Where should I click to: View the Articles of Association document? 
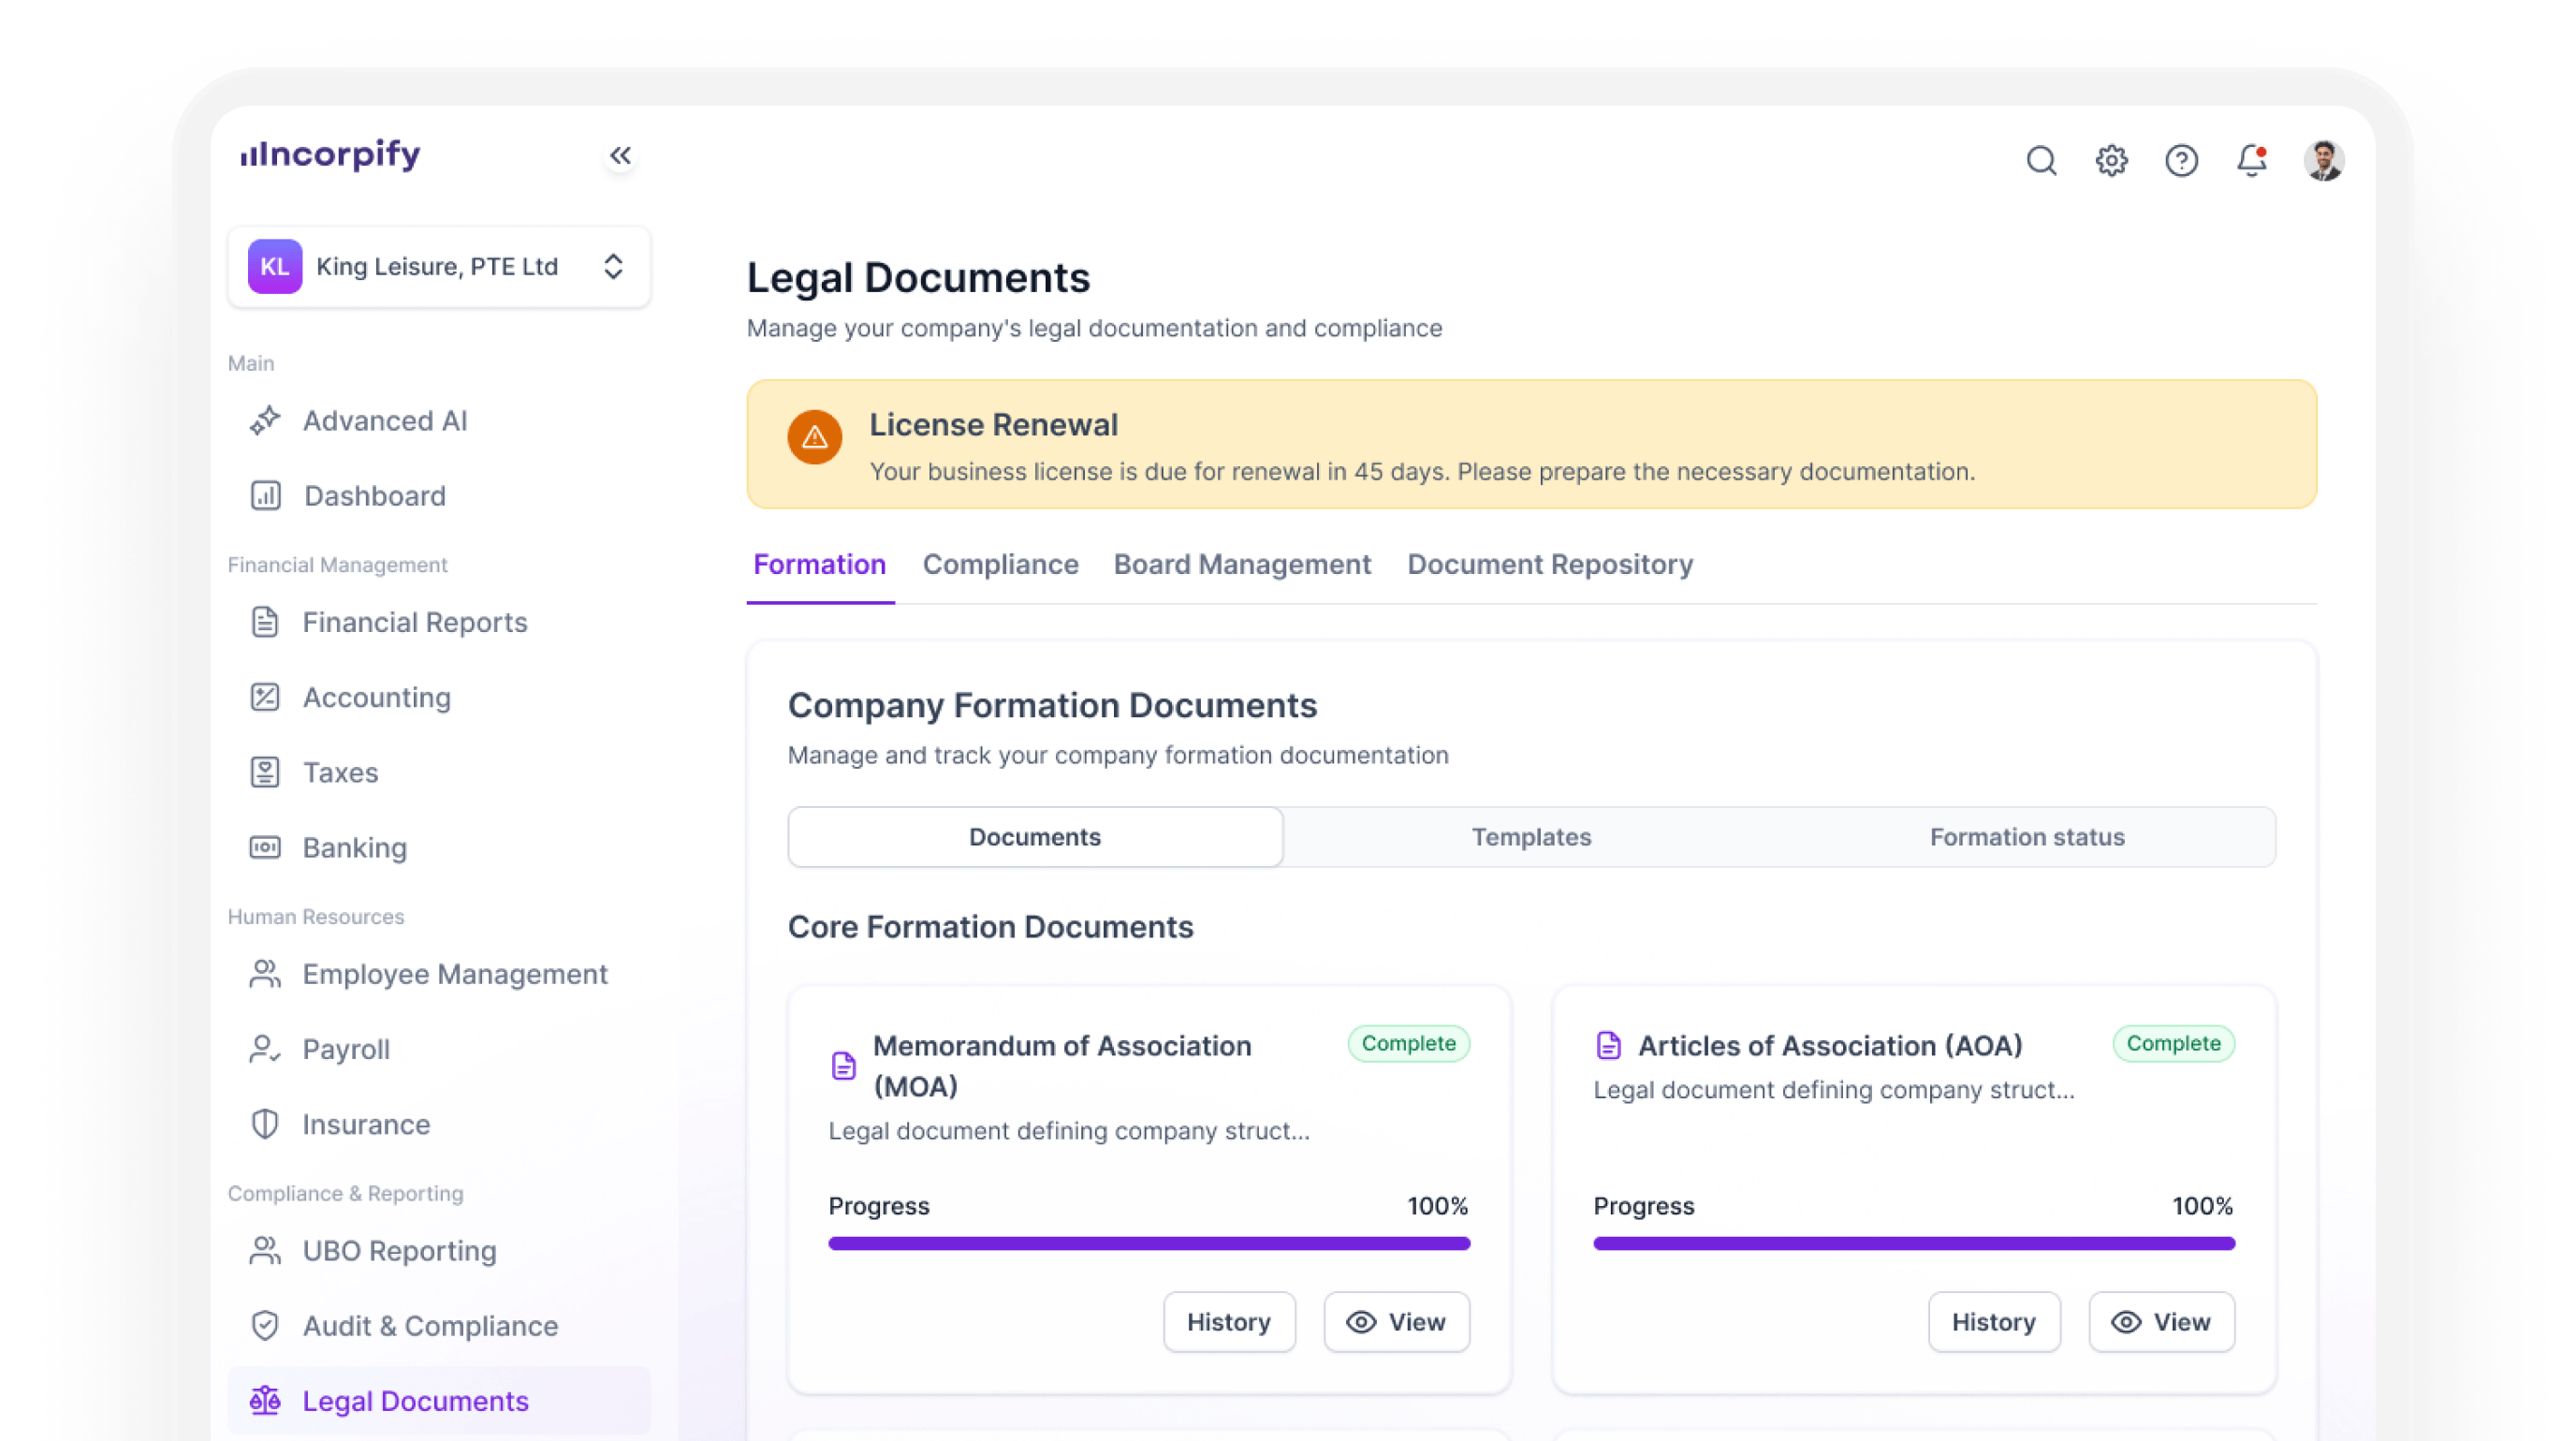coord(2160,1322)
